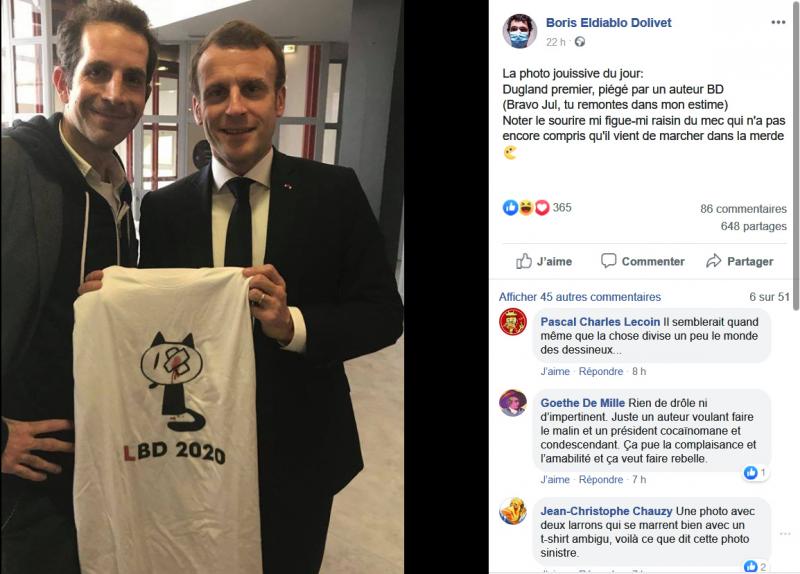Open the post options three-dots menu
The height and width of the screenshot is (574, 800).
coord(778,22)
